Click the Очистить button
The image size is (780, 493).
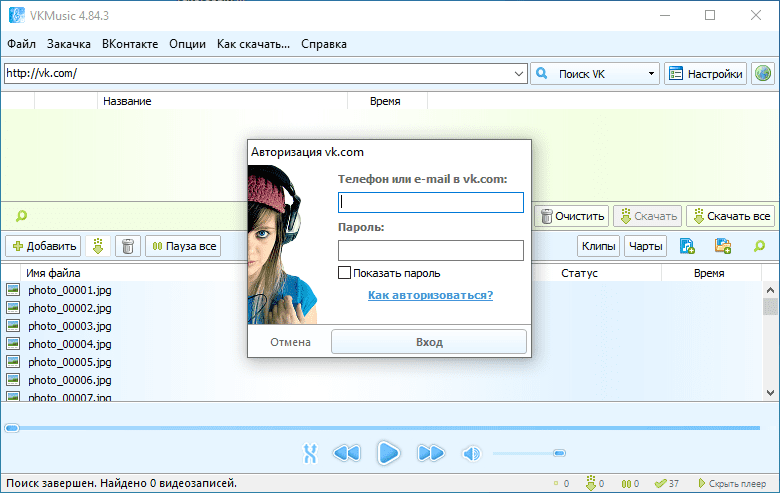click(x=572, y=216)
